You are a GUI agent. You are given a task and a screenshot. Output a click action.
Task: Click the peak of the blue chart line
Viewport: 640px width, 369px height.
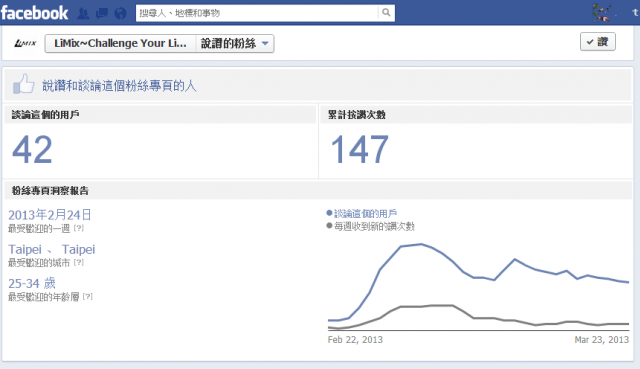click(x=421, y=244)
